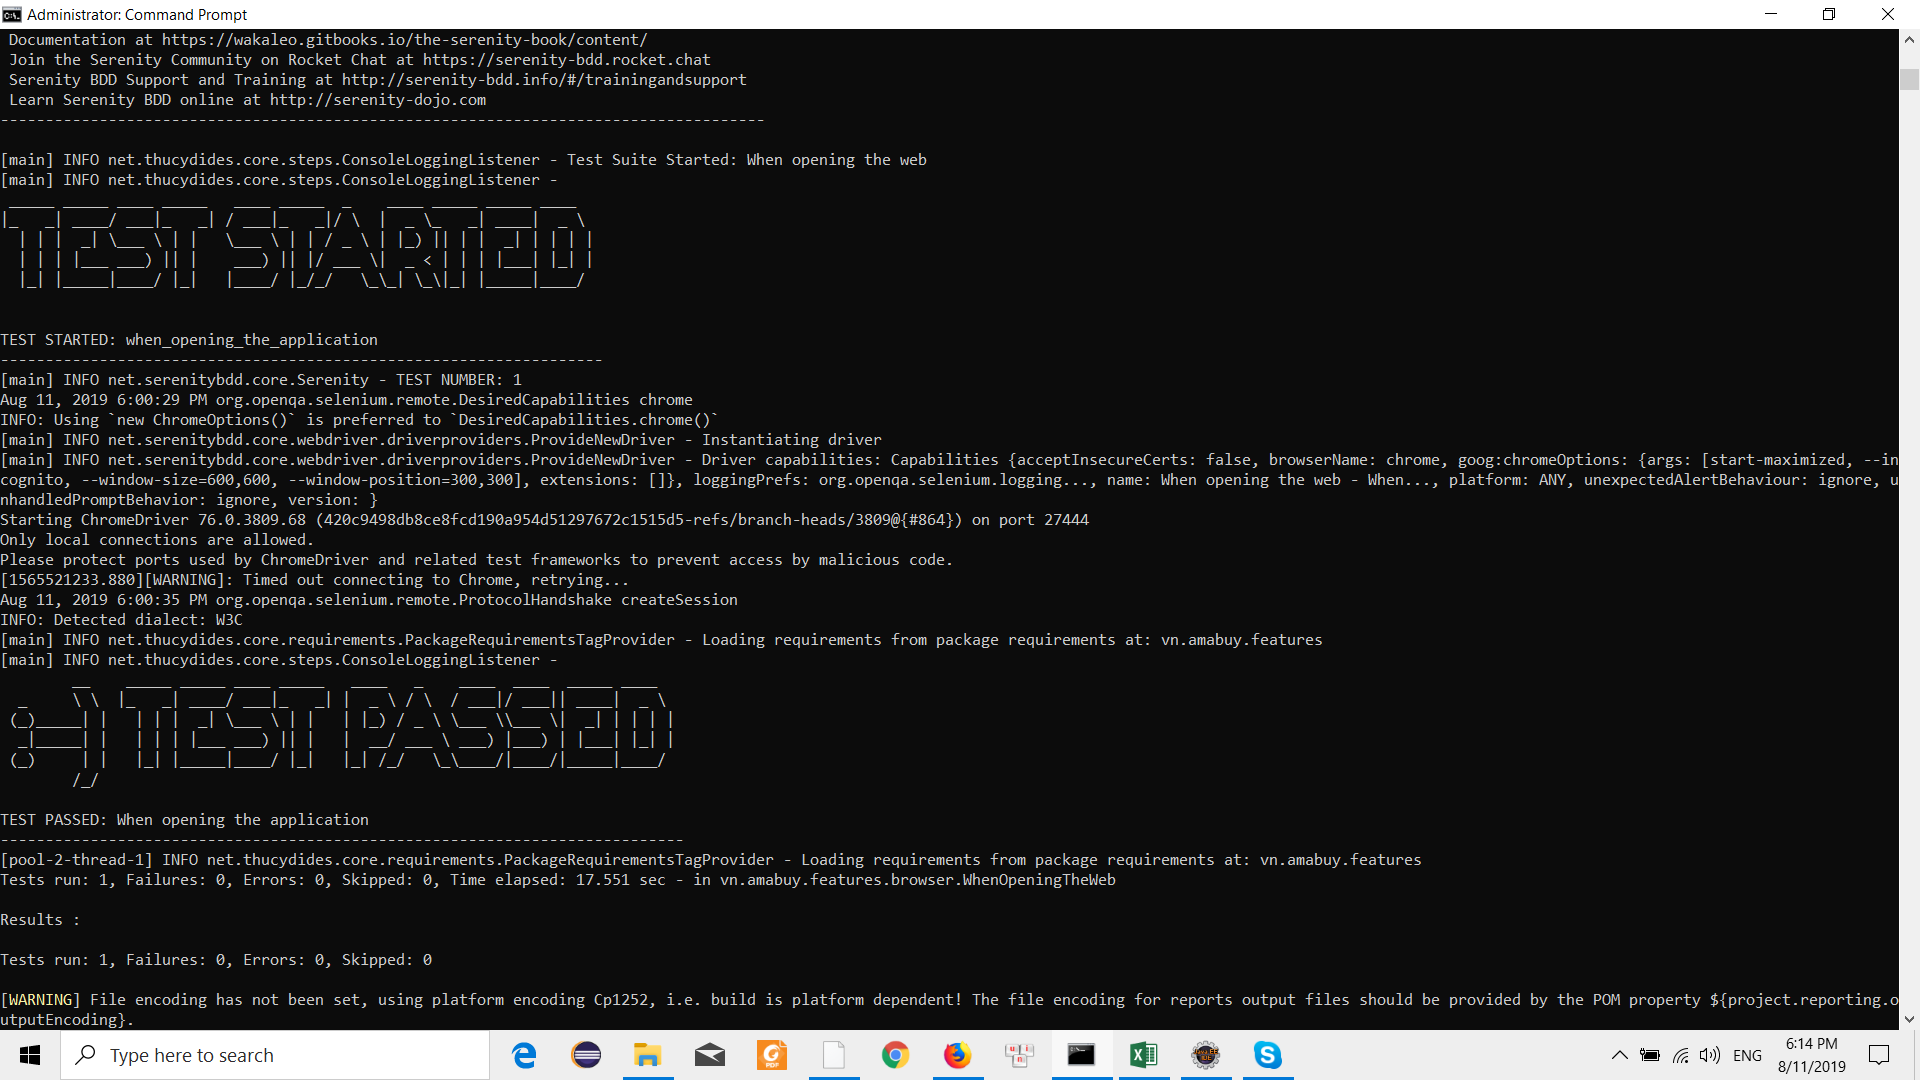Open the Mail app on the taskbar
Image resolution: width=1920 pixels, height=1080 pixels.
(x=710, y=1055)
